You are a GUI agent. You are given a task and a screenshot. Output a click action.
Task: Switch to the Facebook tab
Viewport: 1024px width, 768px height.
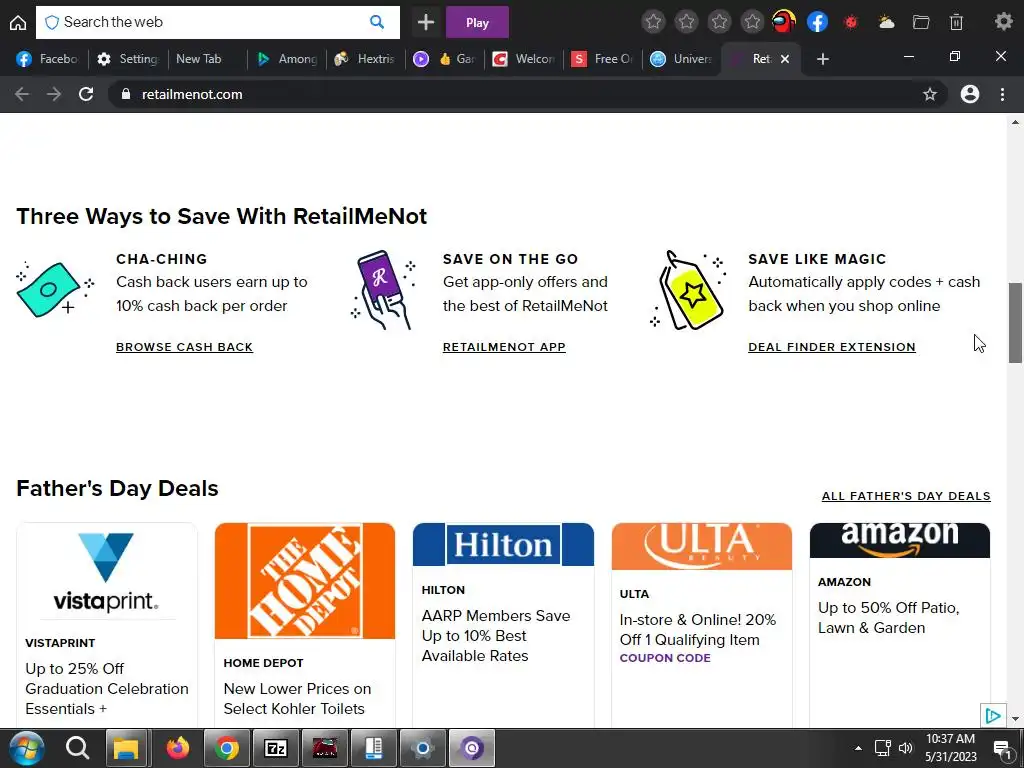click(x=48, y=59)
